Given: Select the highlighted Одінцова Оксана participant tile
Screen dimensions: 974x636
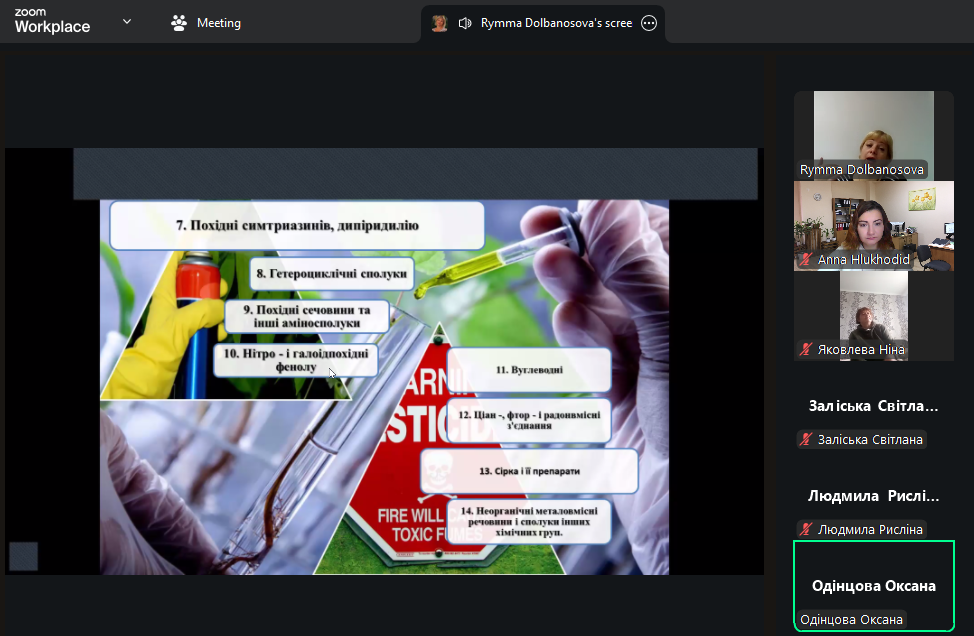Looking at the screenshot, I should pos(873,586).
